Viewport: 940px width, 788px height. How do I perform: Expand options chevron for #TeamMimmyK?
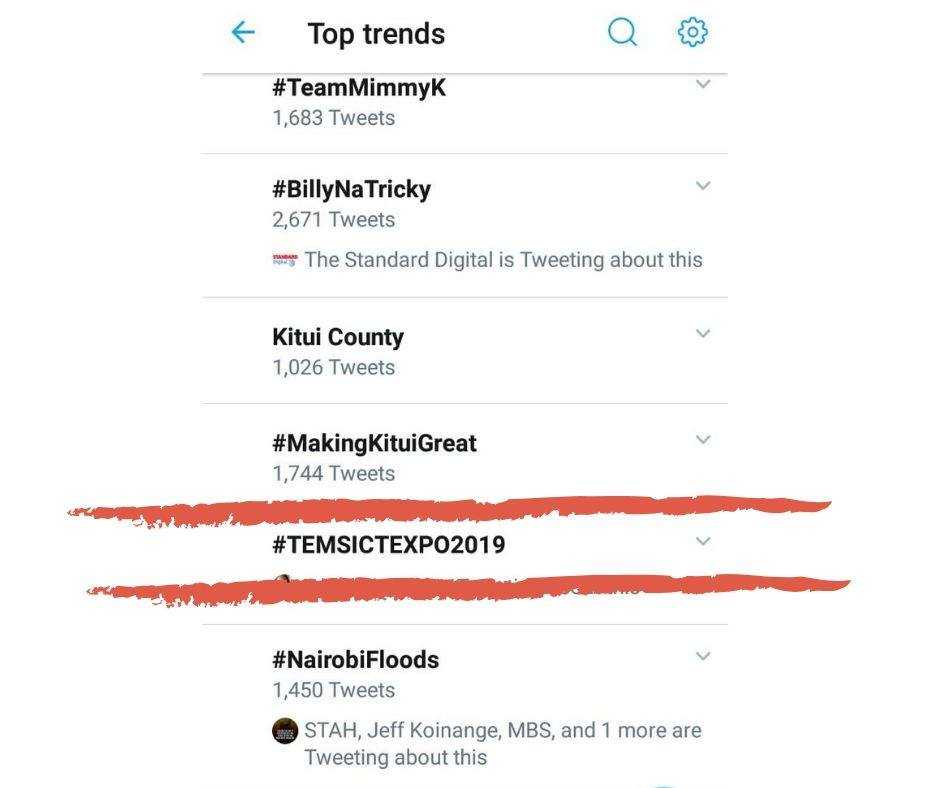pyautogui.click(x=703, y=85)
